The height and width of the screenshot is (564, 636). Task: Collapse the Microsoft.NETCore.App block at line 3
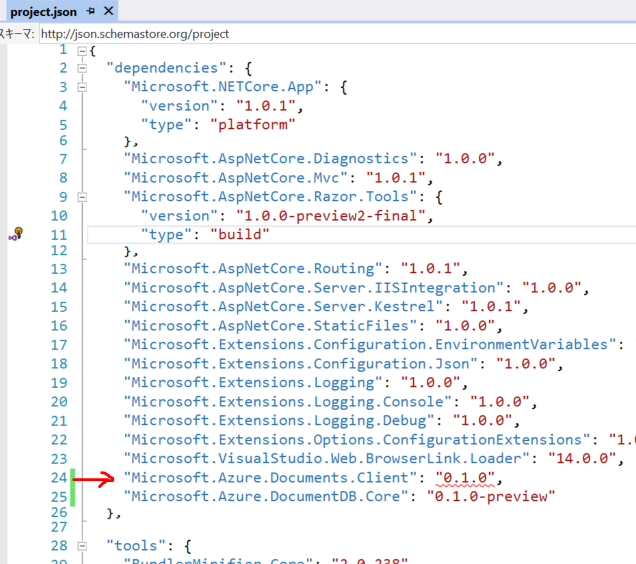(x=82, y=87)
